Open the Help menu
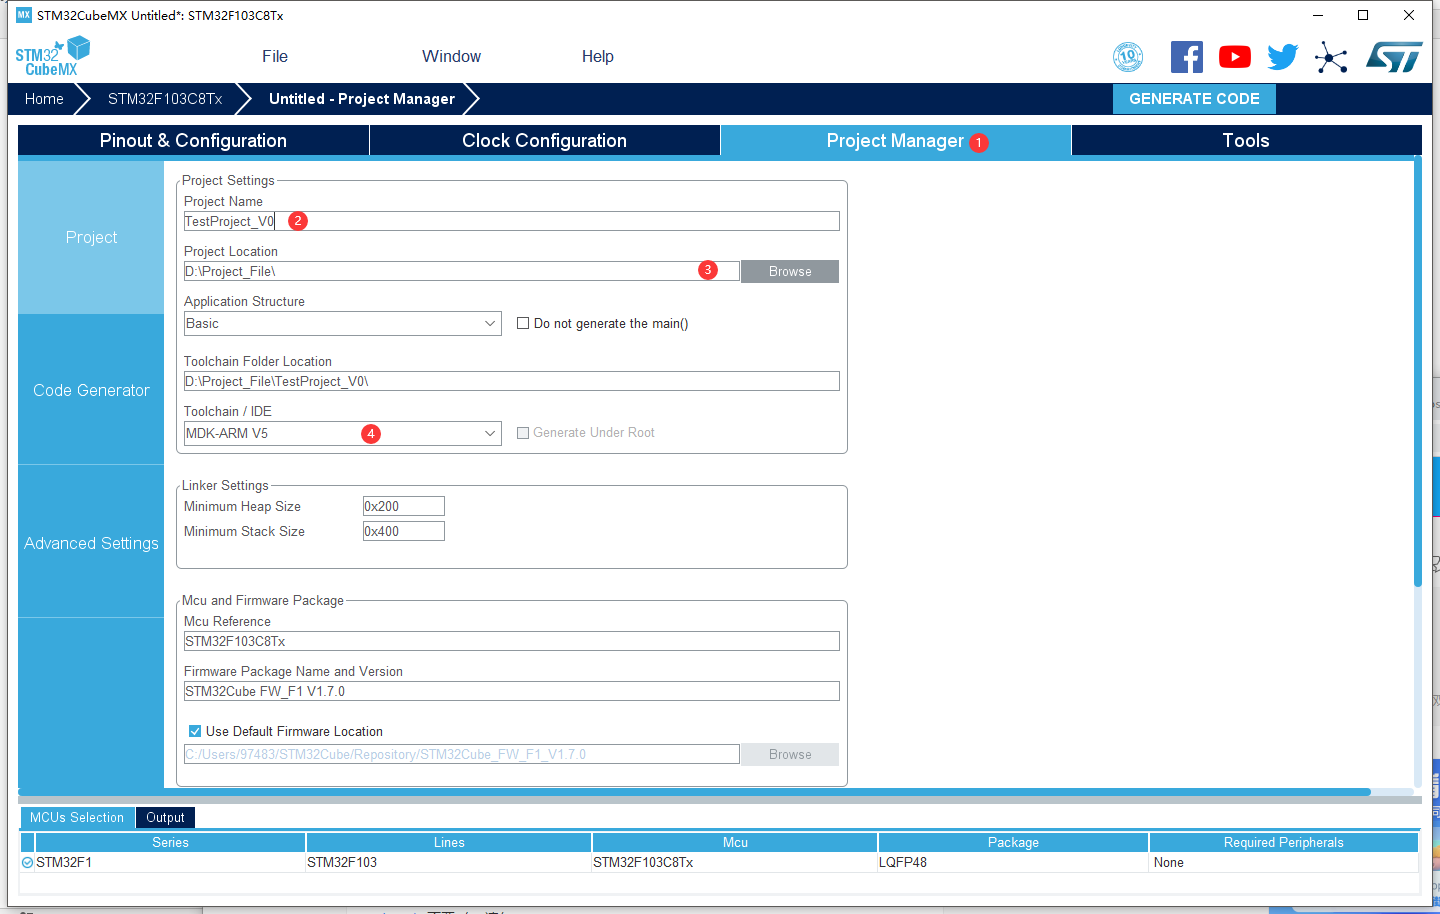Viewport: 1440px width, 914px height. [598, 57]
